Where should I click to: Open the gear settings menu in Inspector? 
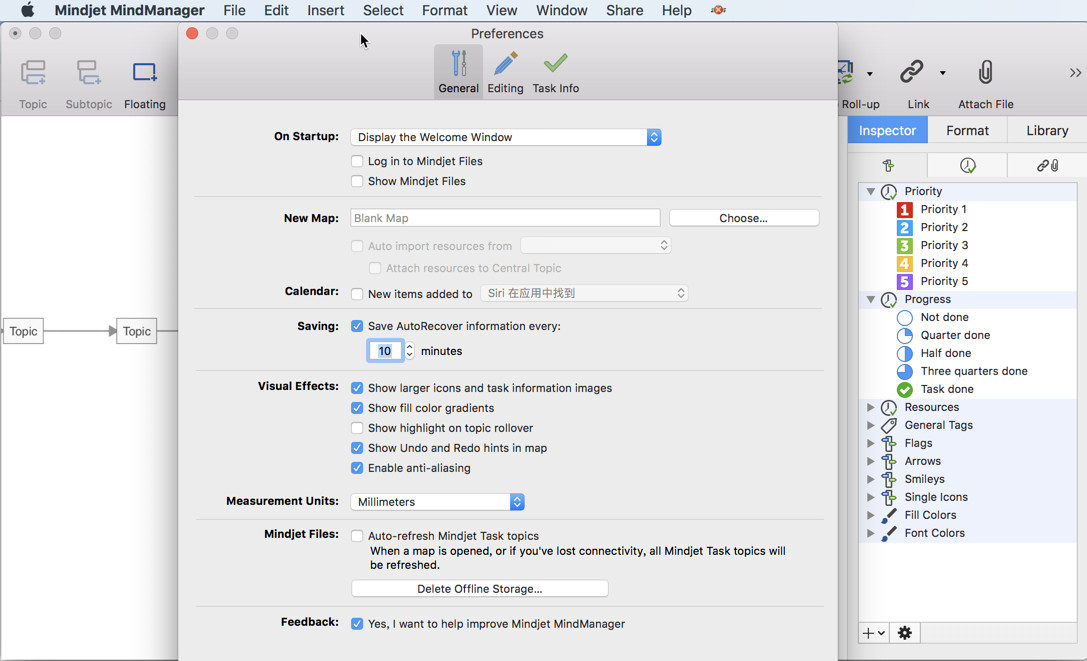point(905,633)
